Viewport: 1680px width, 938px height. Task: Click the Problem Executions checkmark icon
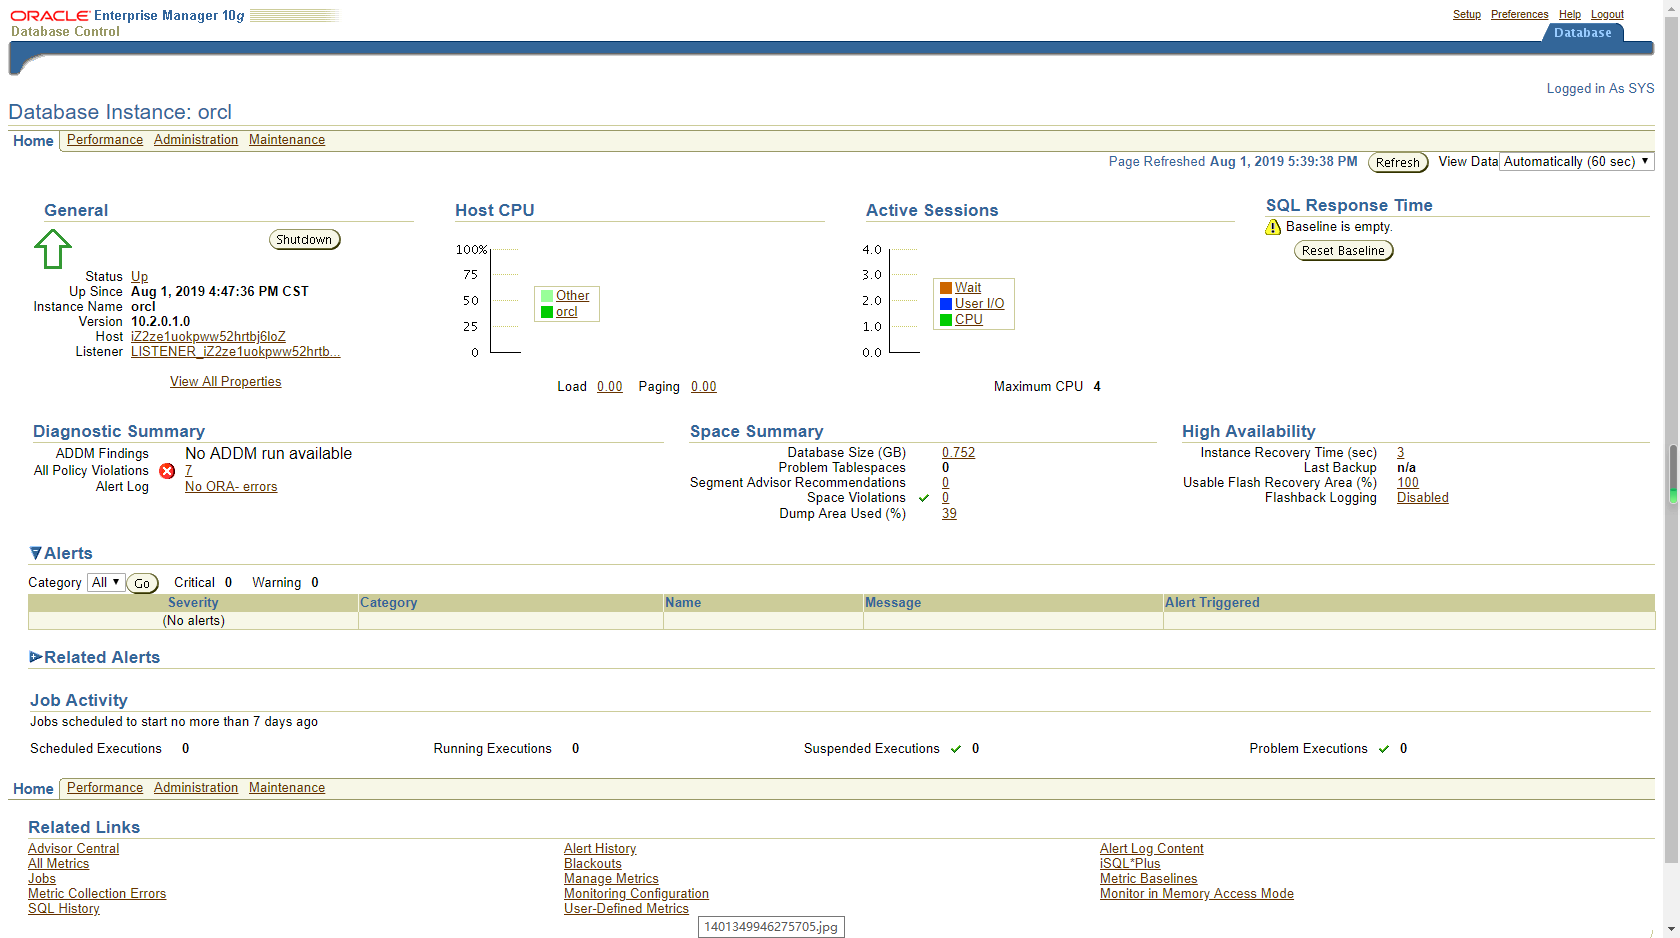point(1384,749)
